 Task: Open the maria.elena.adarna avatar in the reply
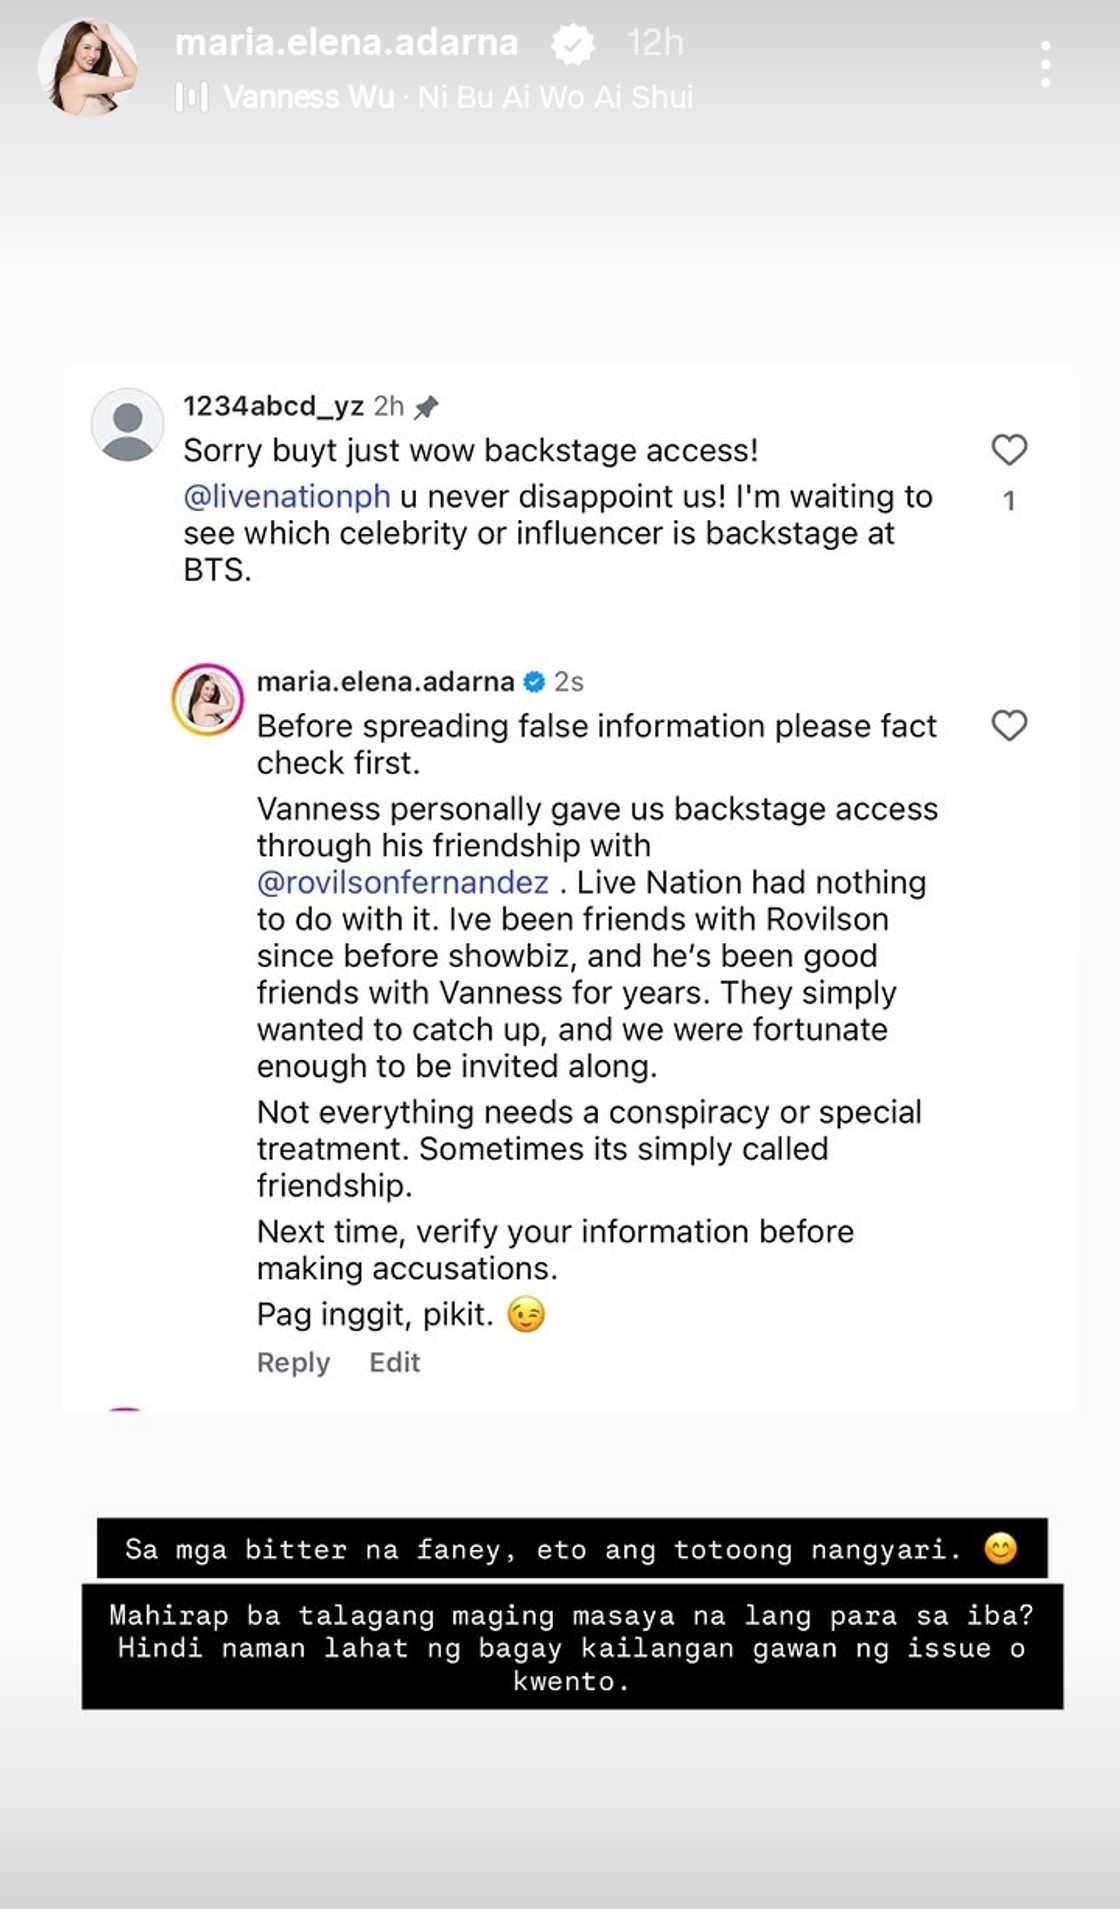pyautogui.click(x=208, y=699)
